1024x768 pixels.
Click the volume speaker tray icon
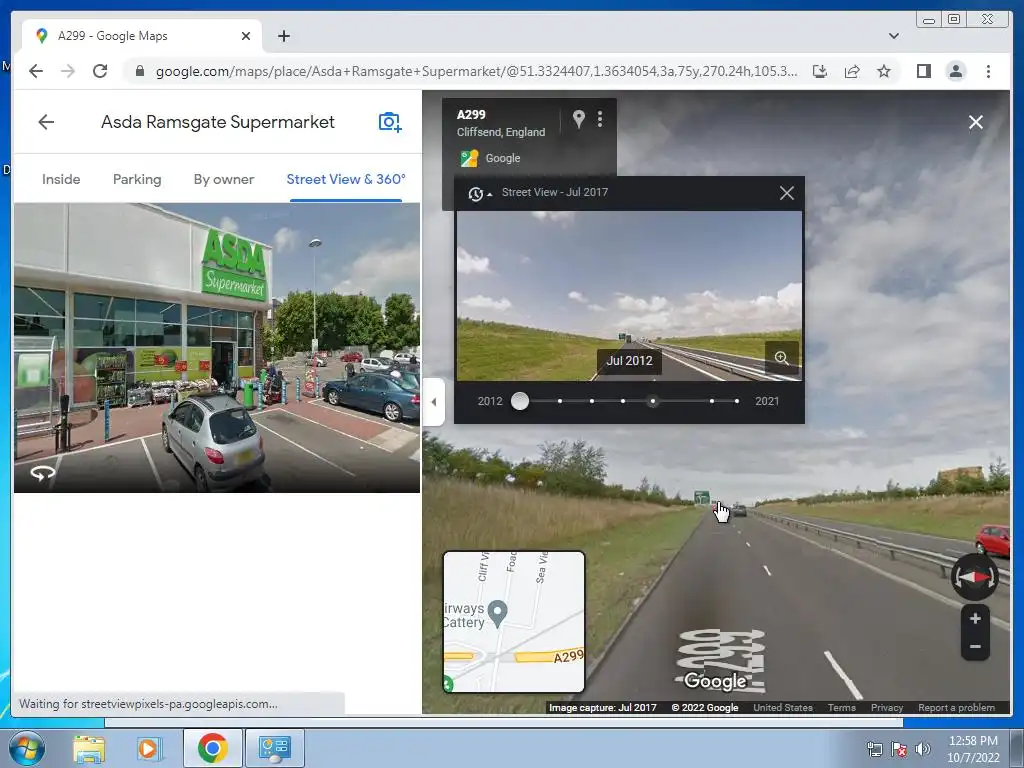click(923, 749)
